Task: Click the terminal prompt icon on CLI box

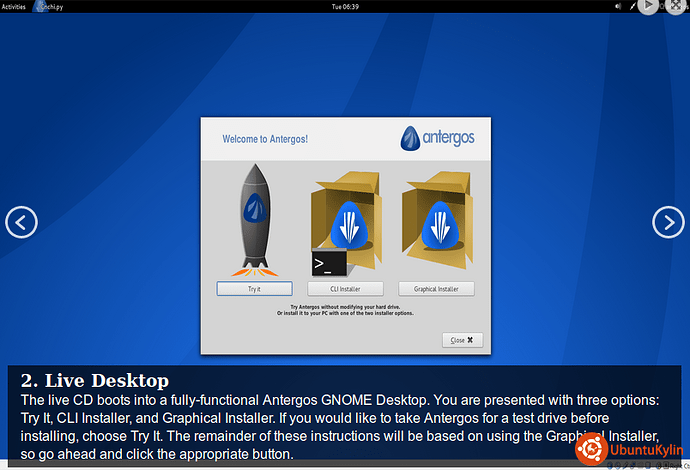Action: pyautogui.click(x=329, y=264)
